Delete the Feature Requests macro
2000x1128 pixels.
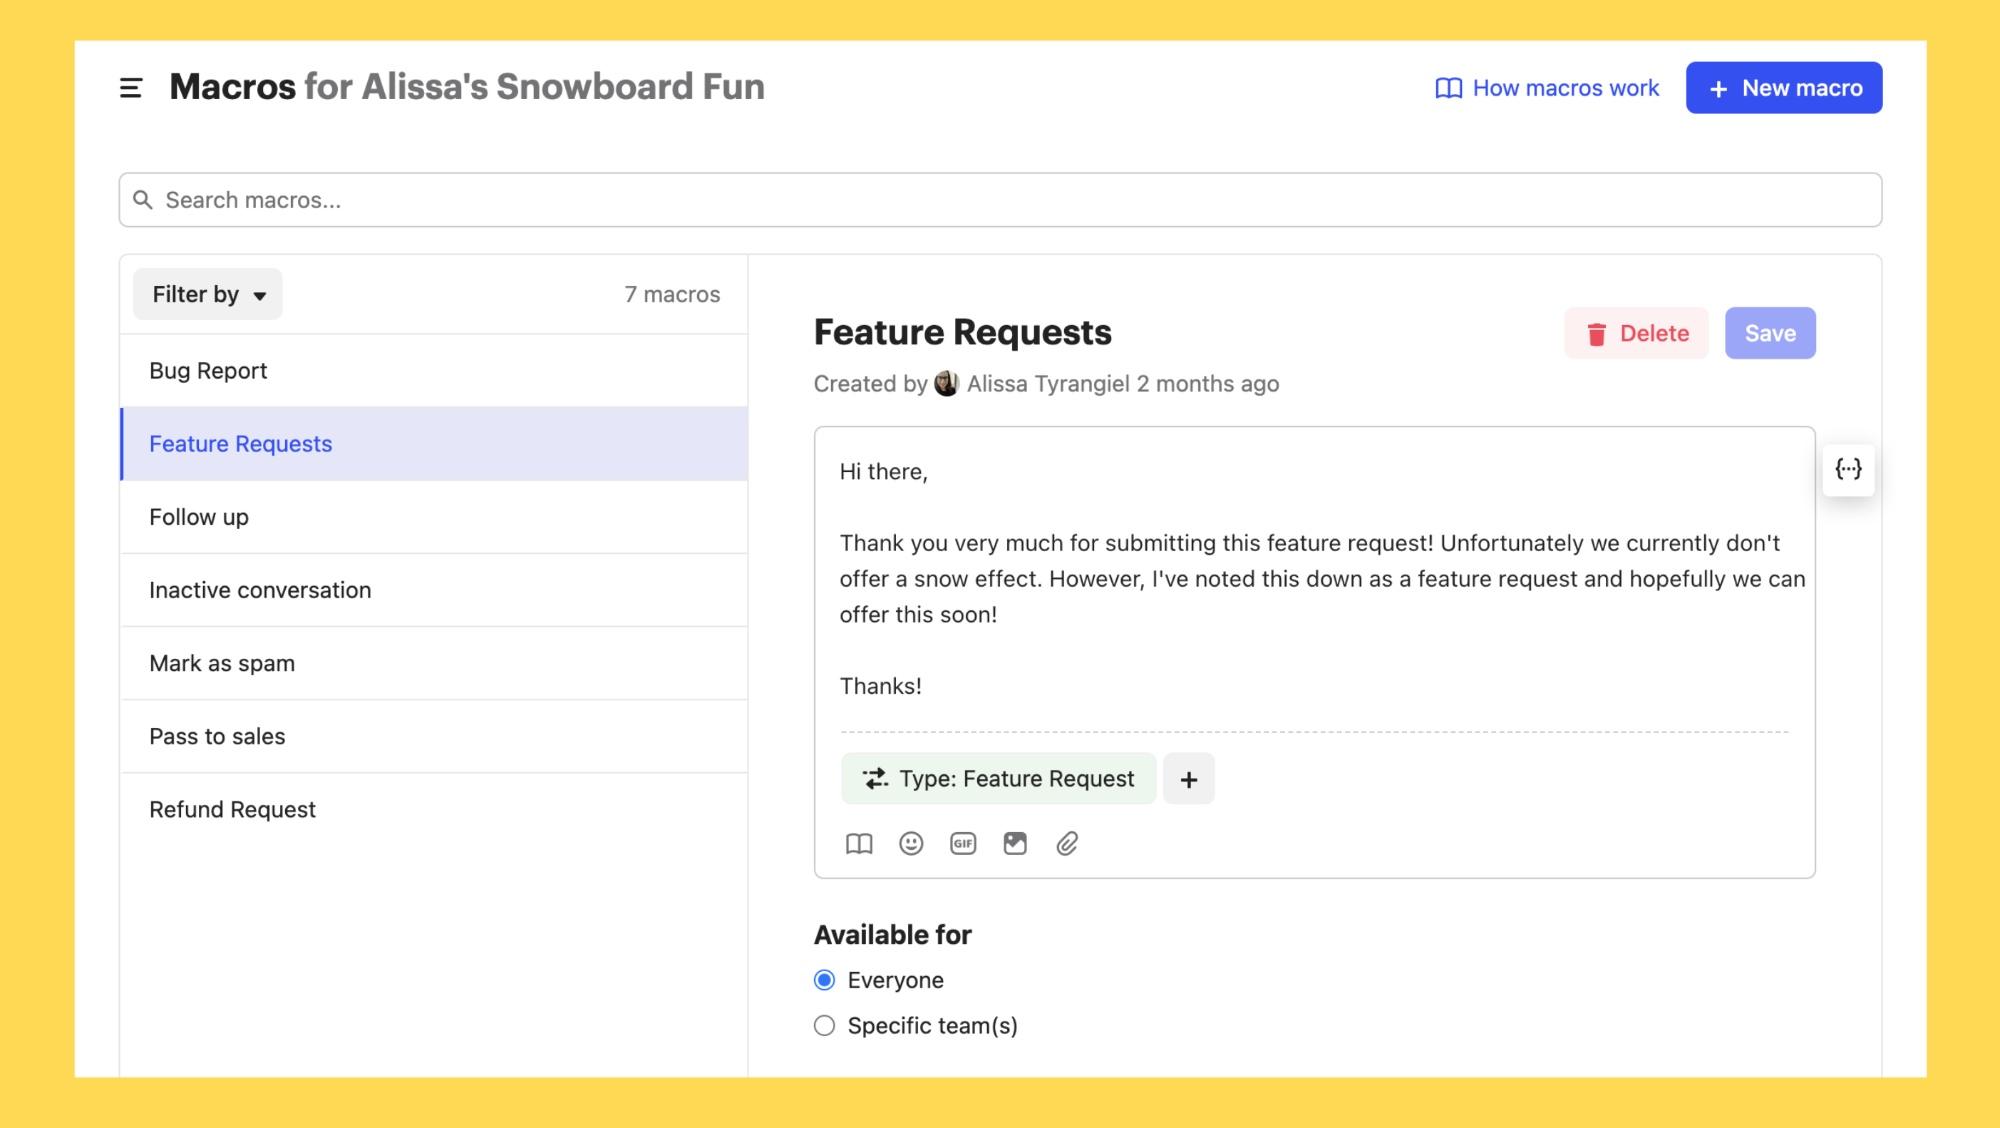tap(1636, 333)
